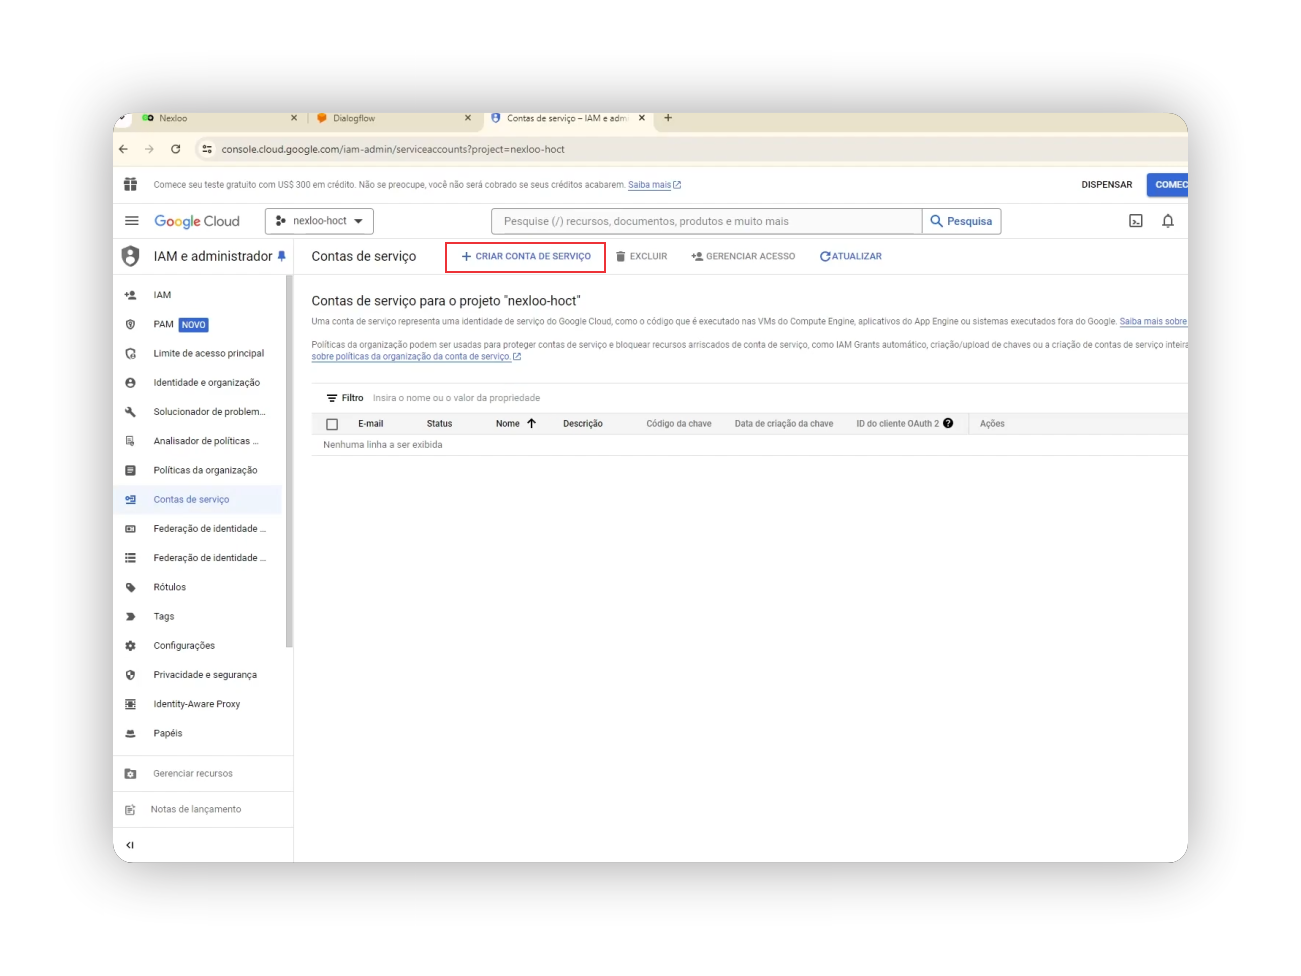Screen dimensions: 1301x976
Task: Open the hamburger navigation menu
Action: pos(131,221)
